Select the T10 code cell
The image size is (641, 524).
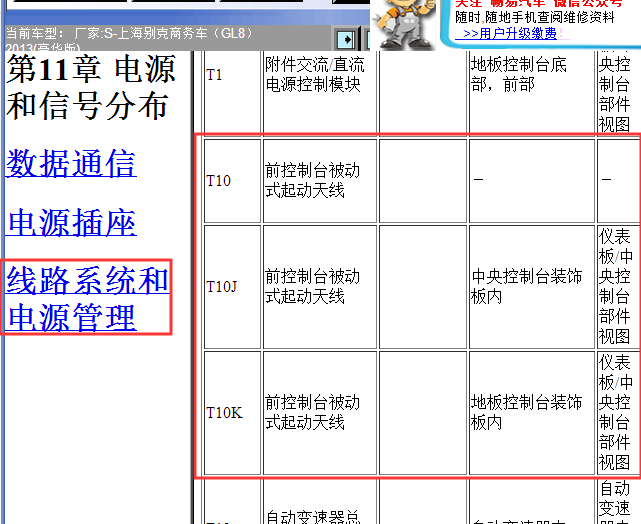(232, 181)
